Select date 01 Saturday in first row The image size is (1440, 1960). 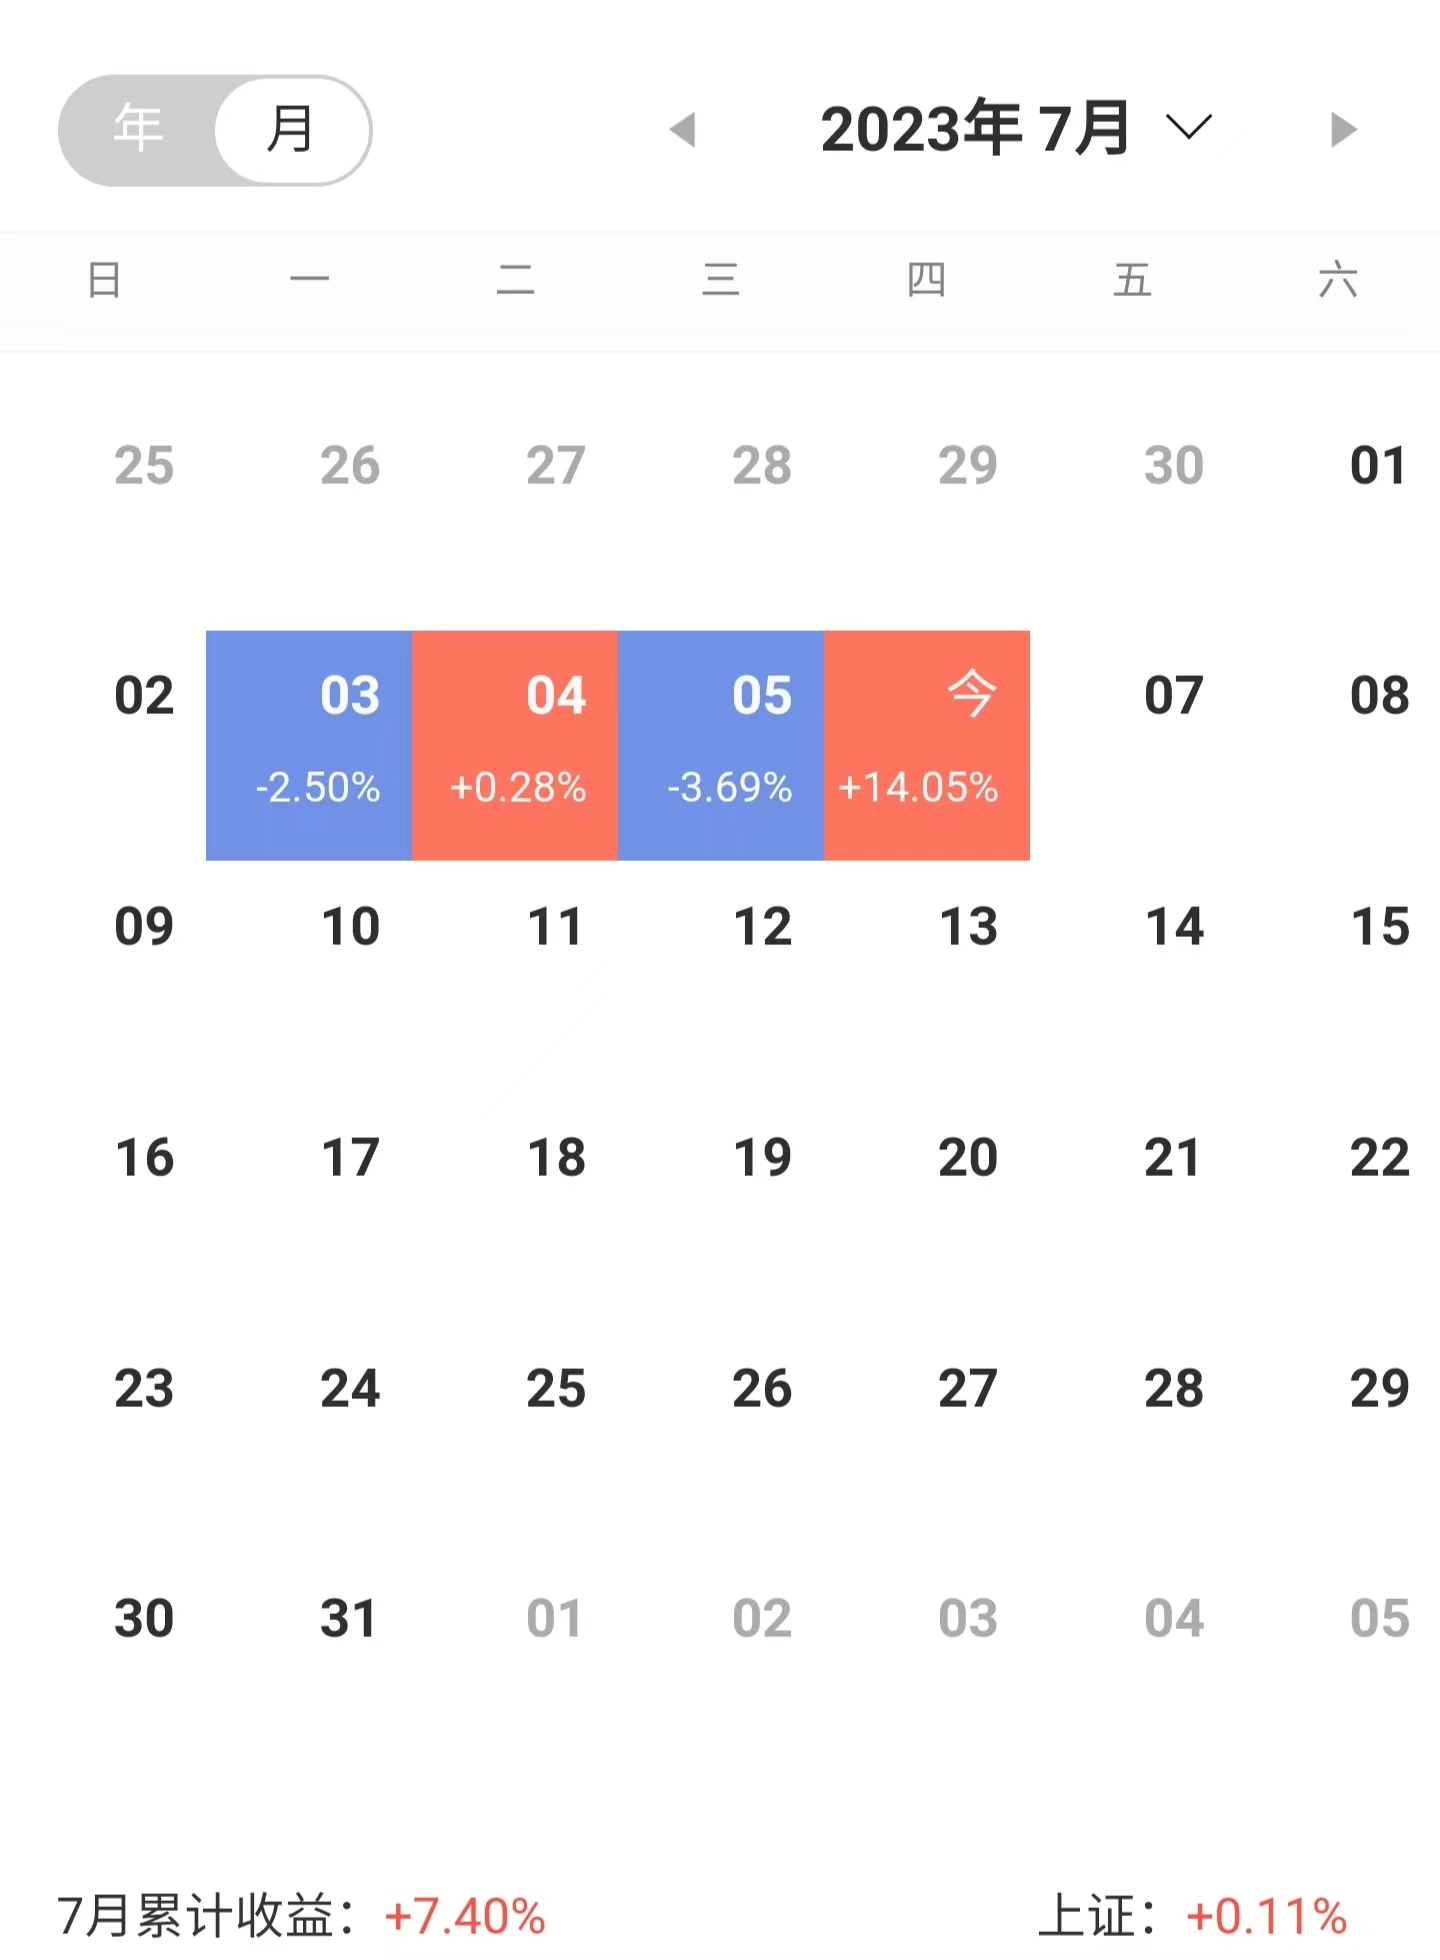pos(1379,466)
